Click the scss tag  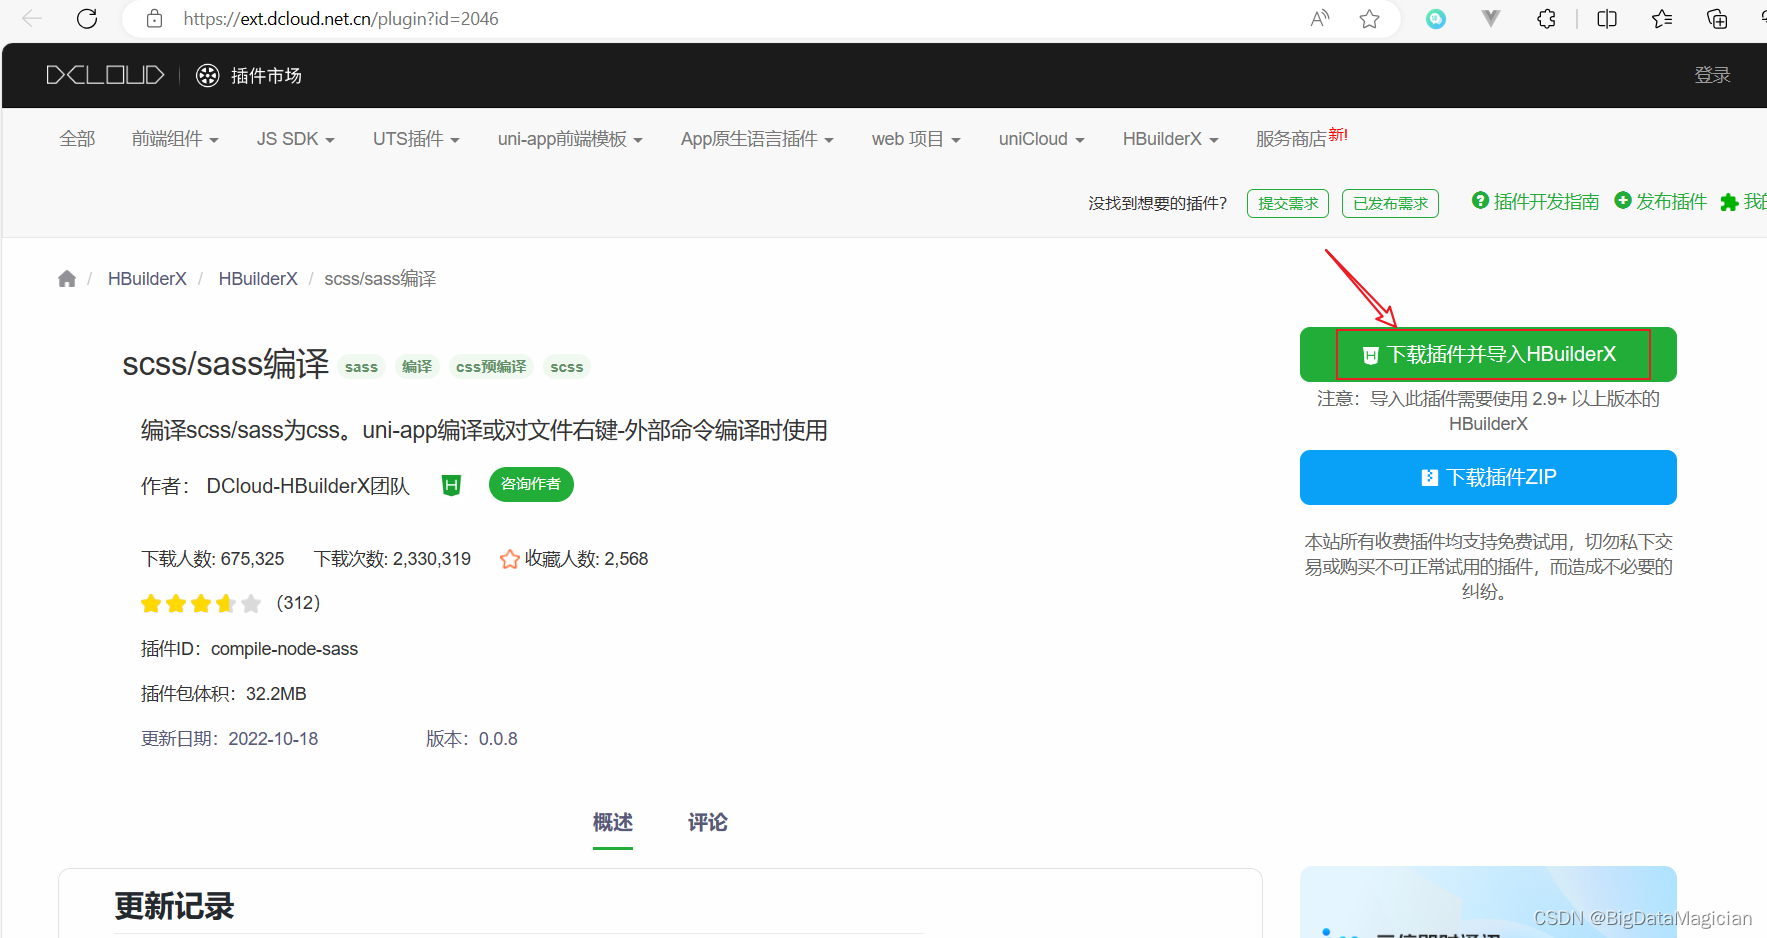566,367
